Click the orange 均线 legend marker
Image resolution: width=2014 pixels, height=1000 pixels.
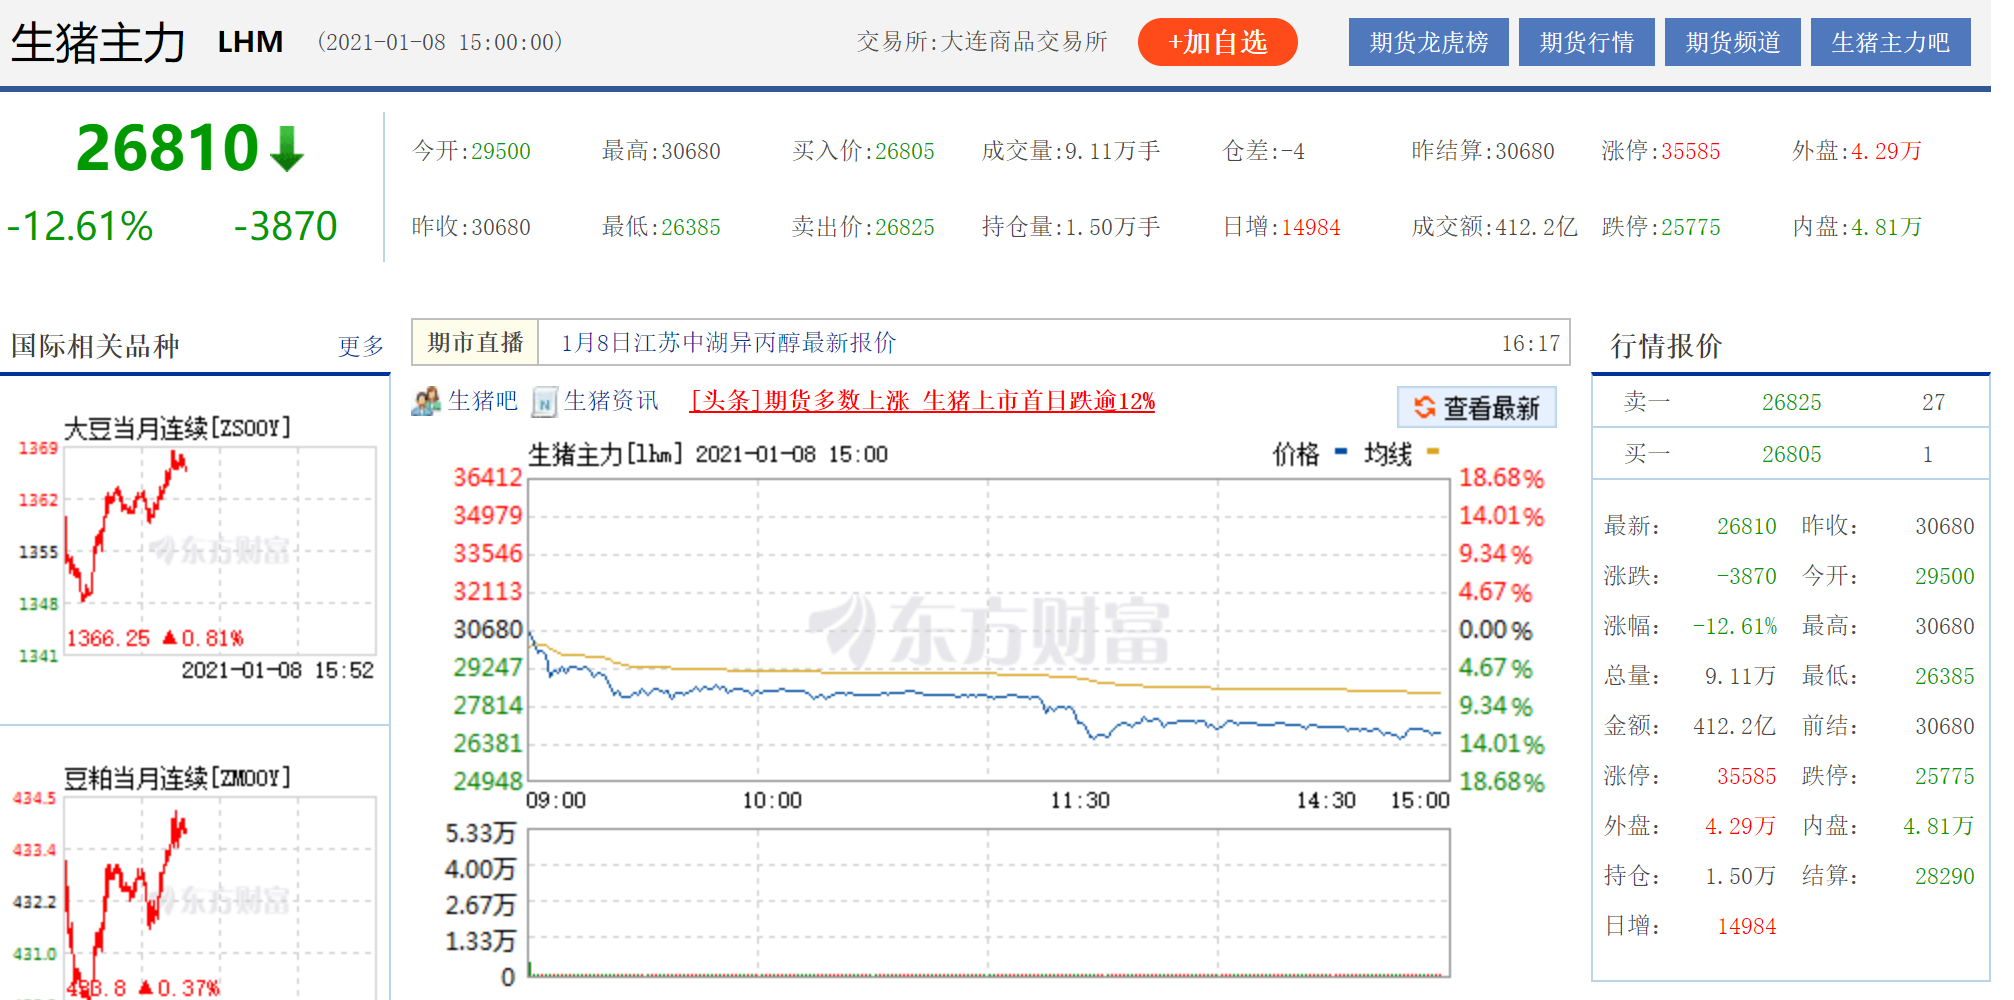pos(1432,452)
